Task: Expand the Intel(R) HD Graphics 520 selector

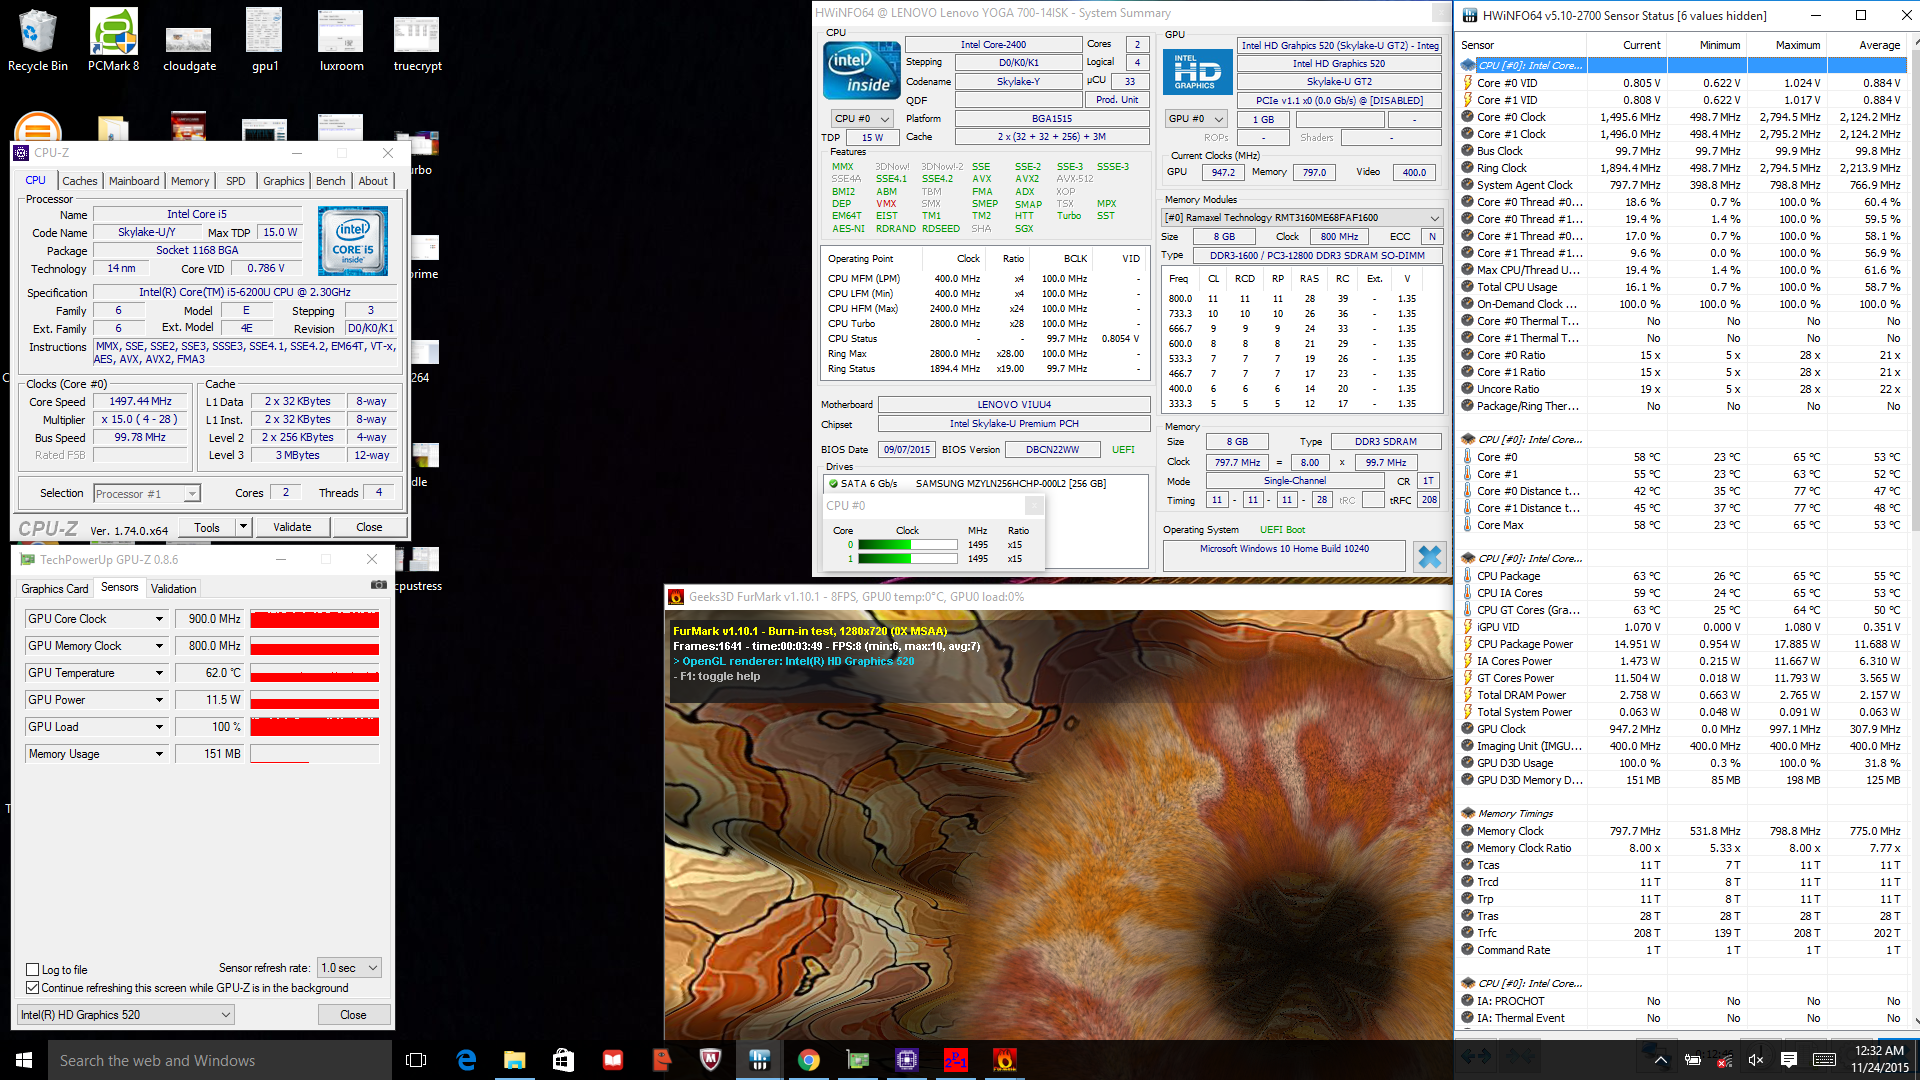Action: tap(126, 1015)
